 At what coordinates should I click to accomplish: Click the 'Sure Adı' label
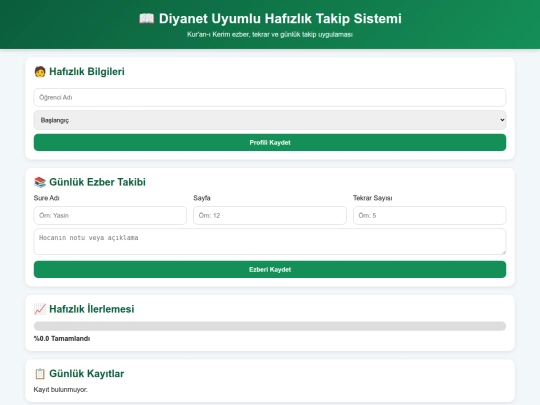46,198
